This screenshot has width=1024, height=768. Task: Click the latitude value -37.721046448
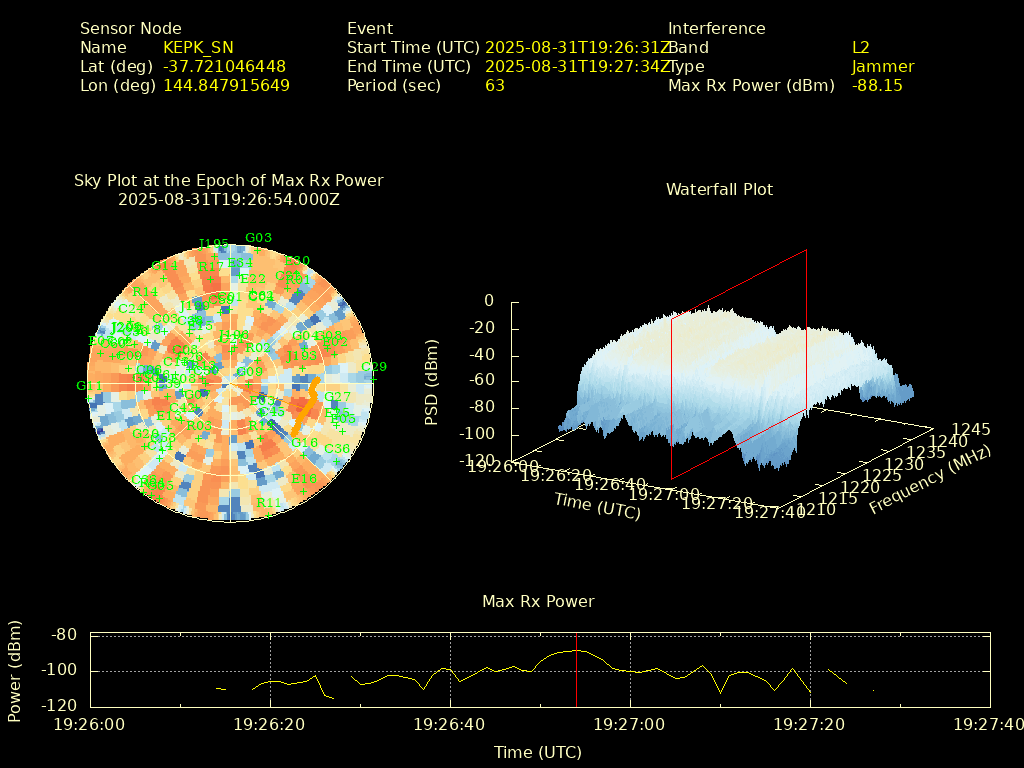225,67
